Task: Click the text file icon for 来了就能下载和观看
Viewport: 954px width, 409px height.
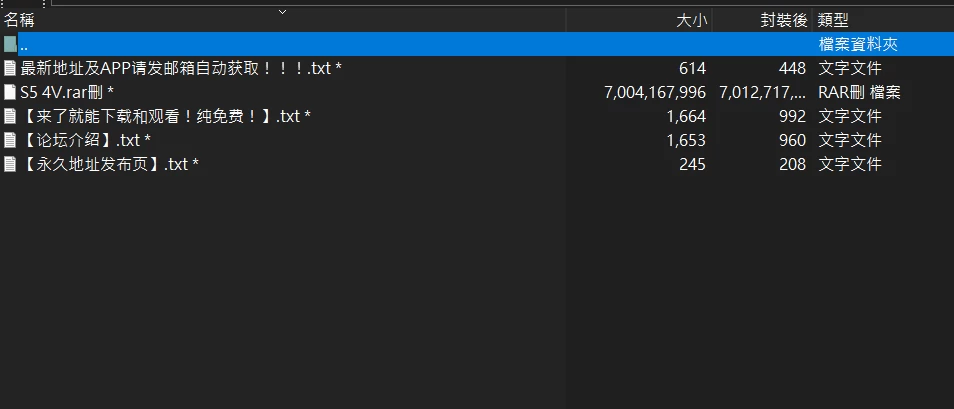Action: click(10, 116)
